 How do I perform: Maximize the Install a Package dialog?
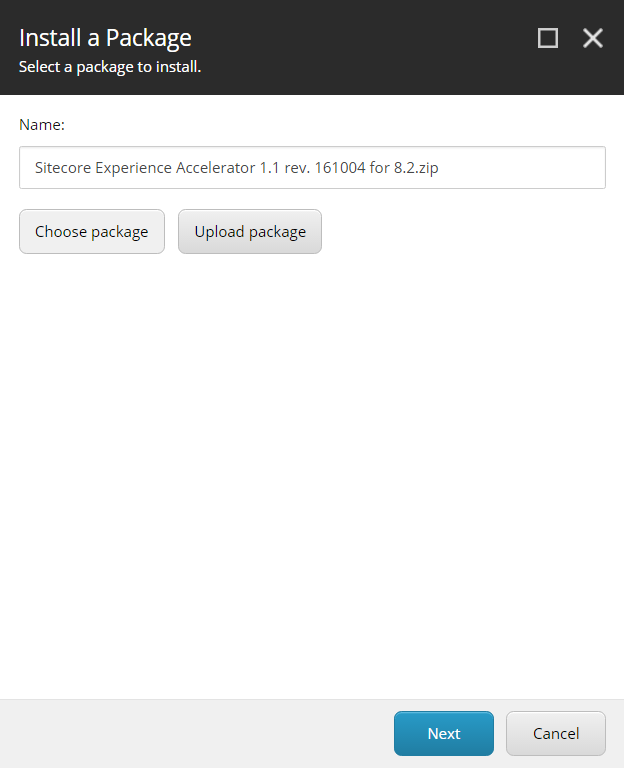548,38
